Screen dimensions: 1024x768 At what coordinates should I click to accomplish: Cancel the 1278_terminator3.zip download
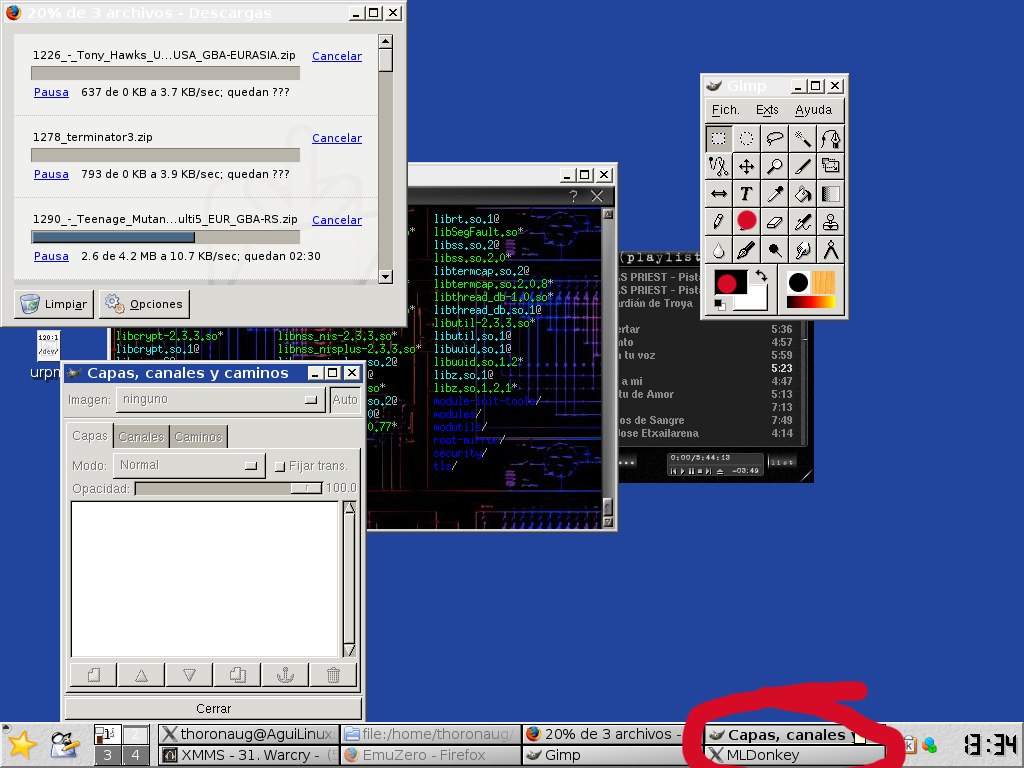337,138
